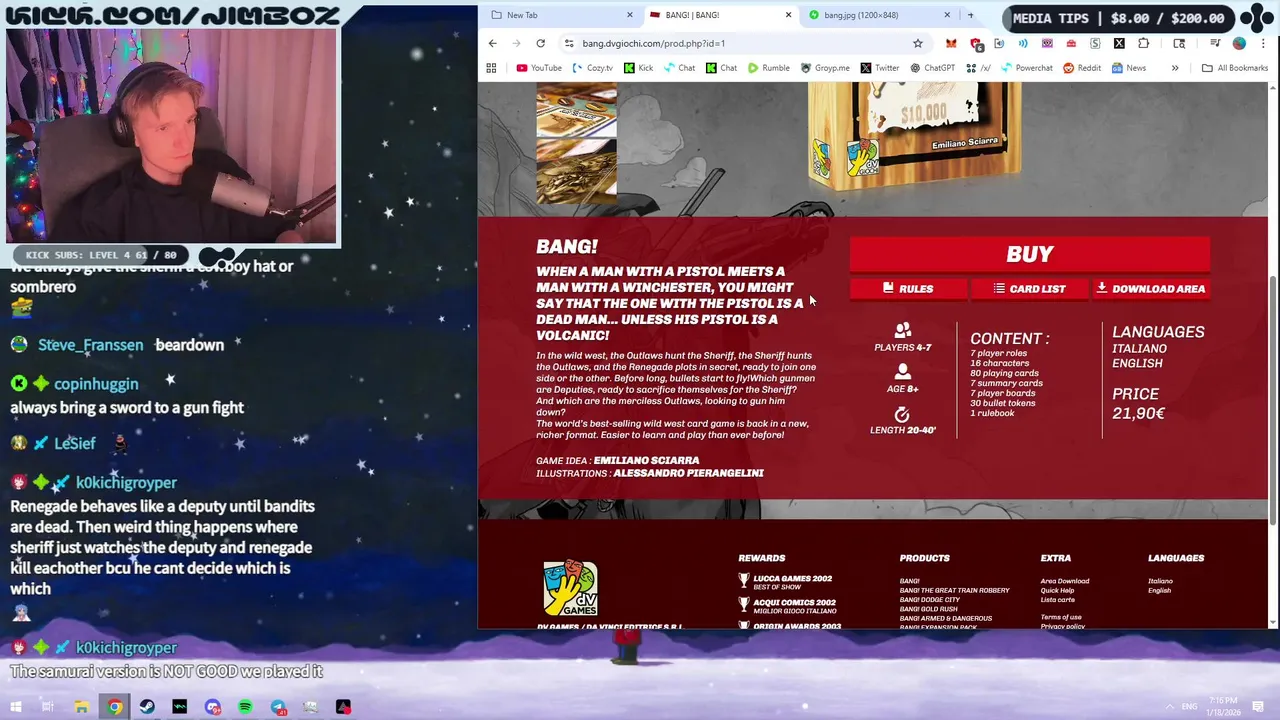1280x720 pixels.
Task: Open BANG! Dodge City product link
Action: pyautogui.click(x=929, y=600)
